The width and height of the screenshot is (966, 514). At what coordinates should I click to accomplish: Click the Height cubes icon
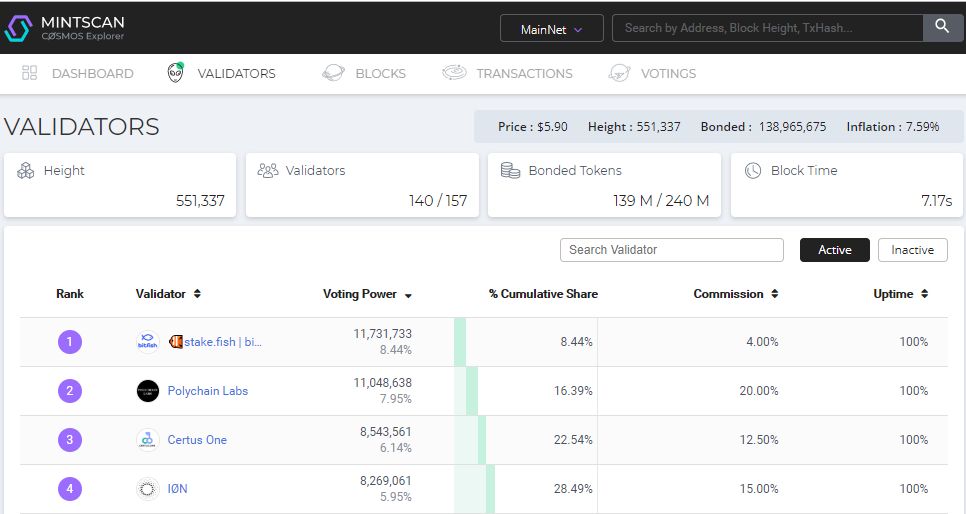pos(25,171)
